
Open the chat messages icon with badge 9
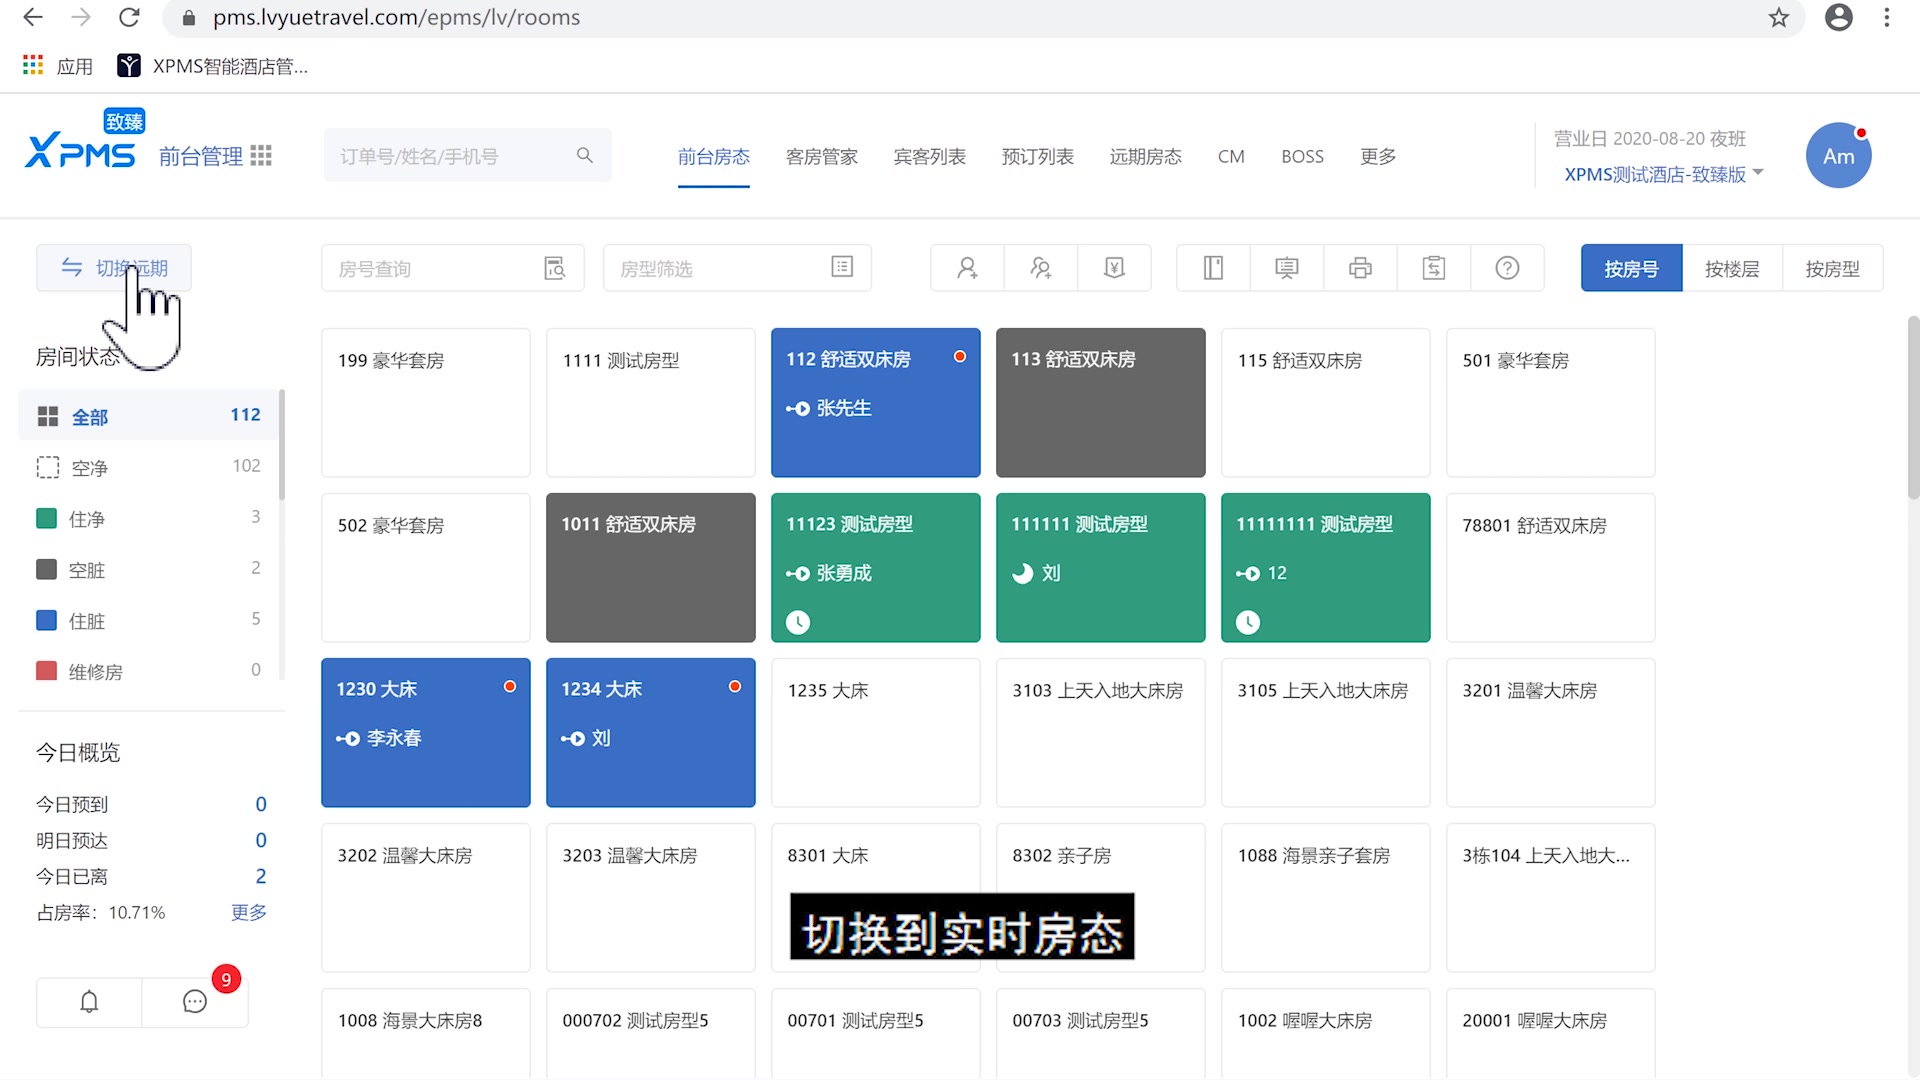(x=195, y=1002)
